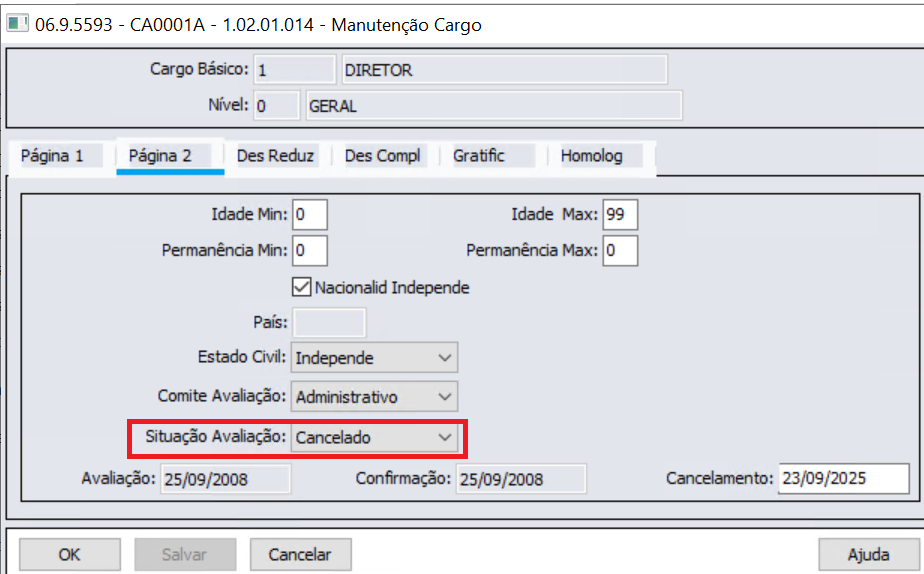Click the Estado Civil label
Screen dimensions: 924x574
[242, 357]
